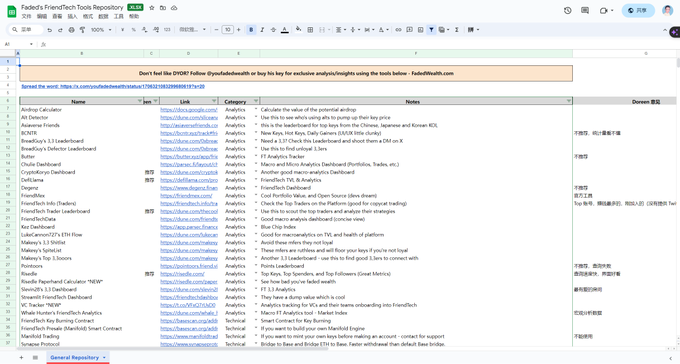The width and height of the screenshot is (680, 364).
Task: Open the text rotation dropdown
Action: pyautogui.click(x=383, y=30)
